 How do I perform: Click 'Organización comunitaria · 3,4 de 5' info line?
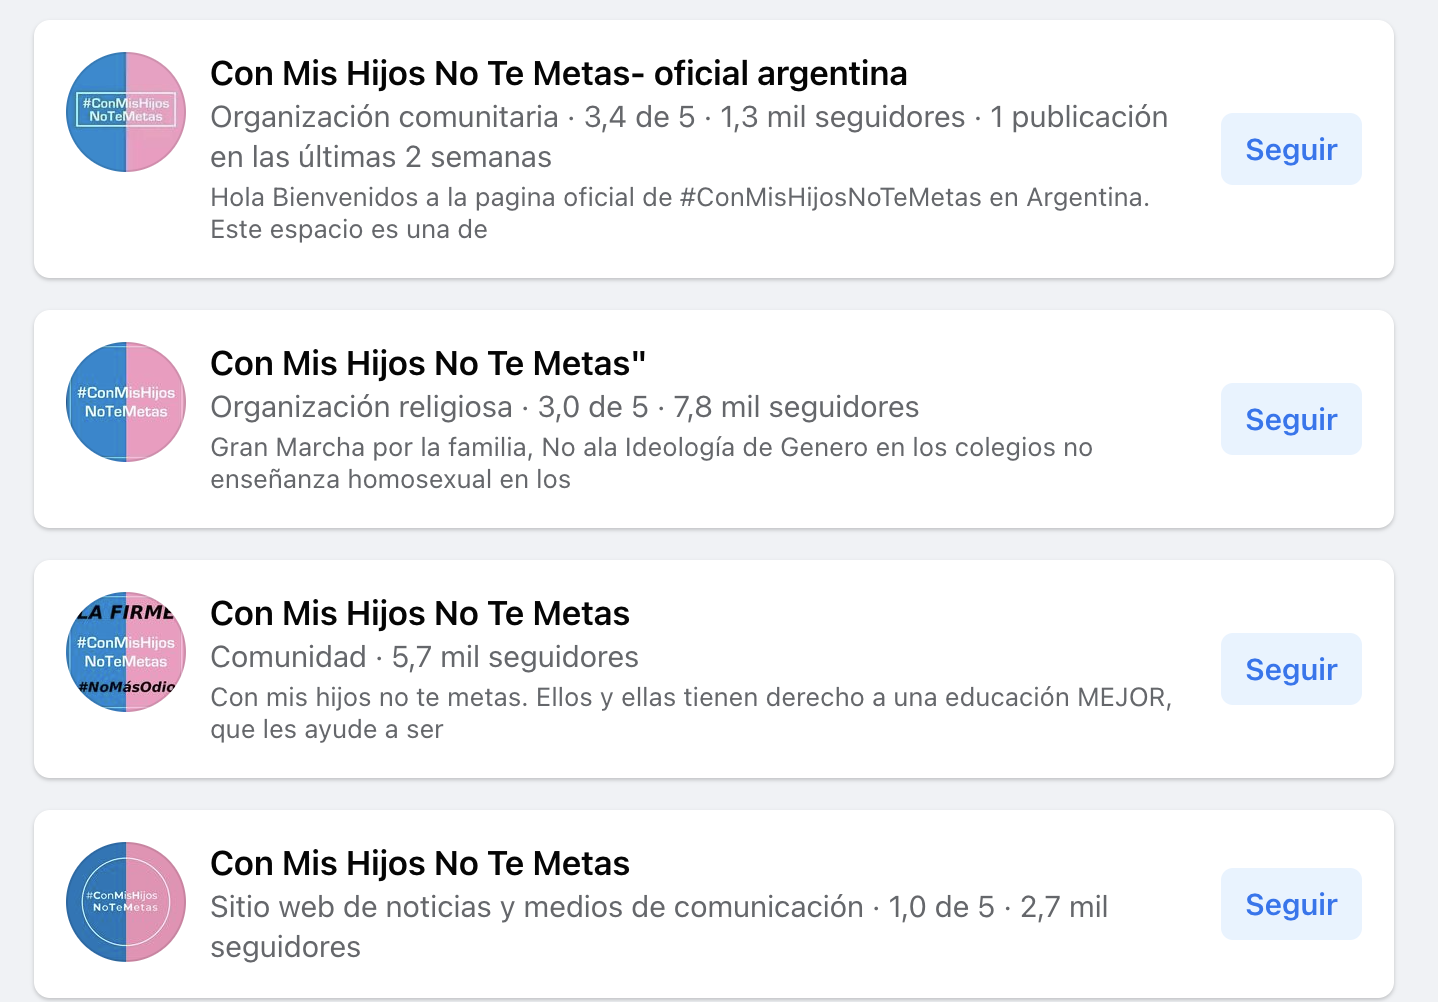pos(452,117)
